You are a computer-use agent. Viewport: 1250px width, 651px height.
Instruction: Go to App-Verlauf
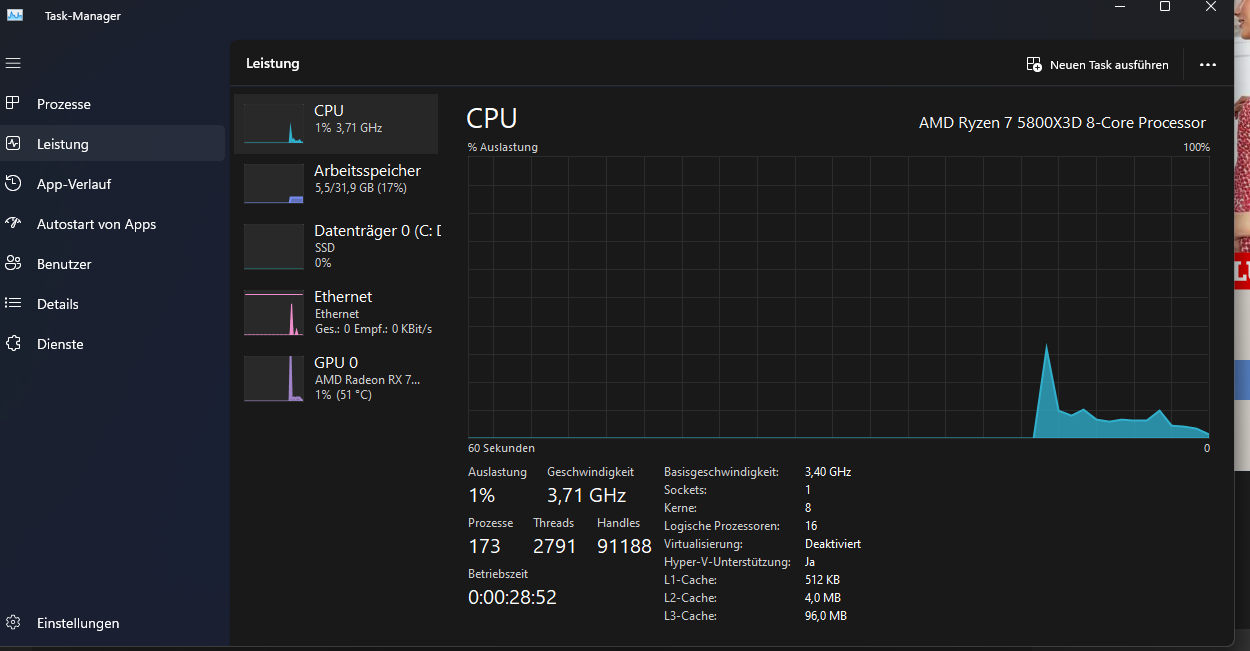pyautogui.click(x=112, y=184)
